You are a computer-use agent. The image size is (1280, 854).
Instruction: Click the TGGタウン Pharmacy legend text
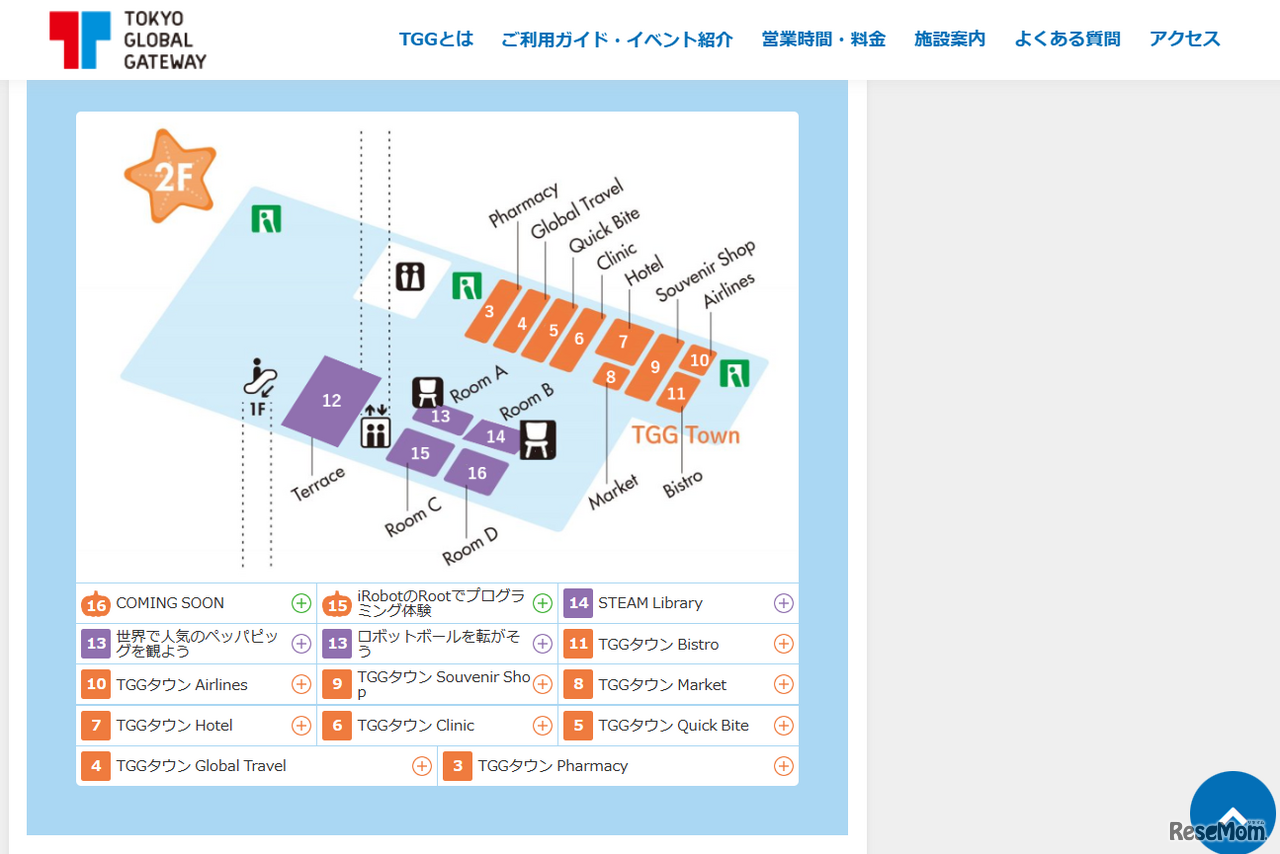click(x=553, y=766)
